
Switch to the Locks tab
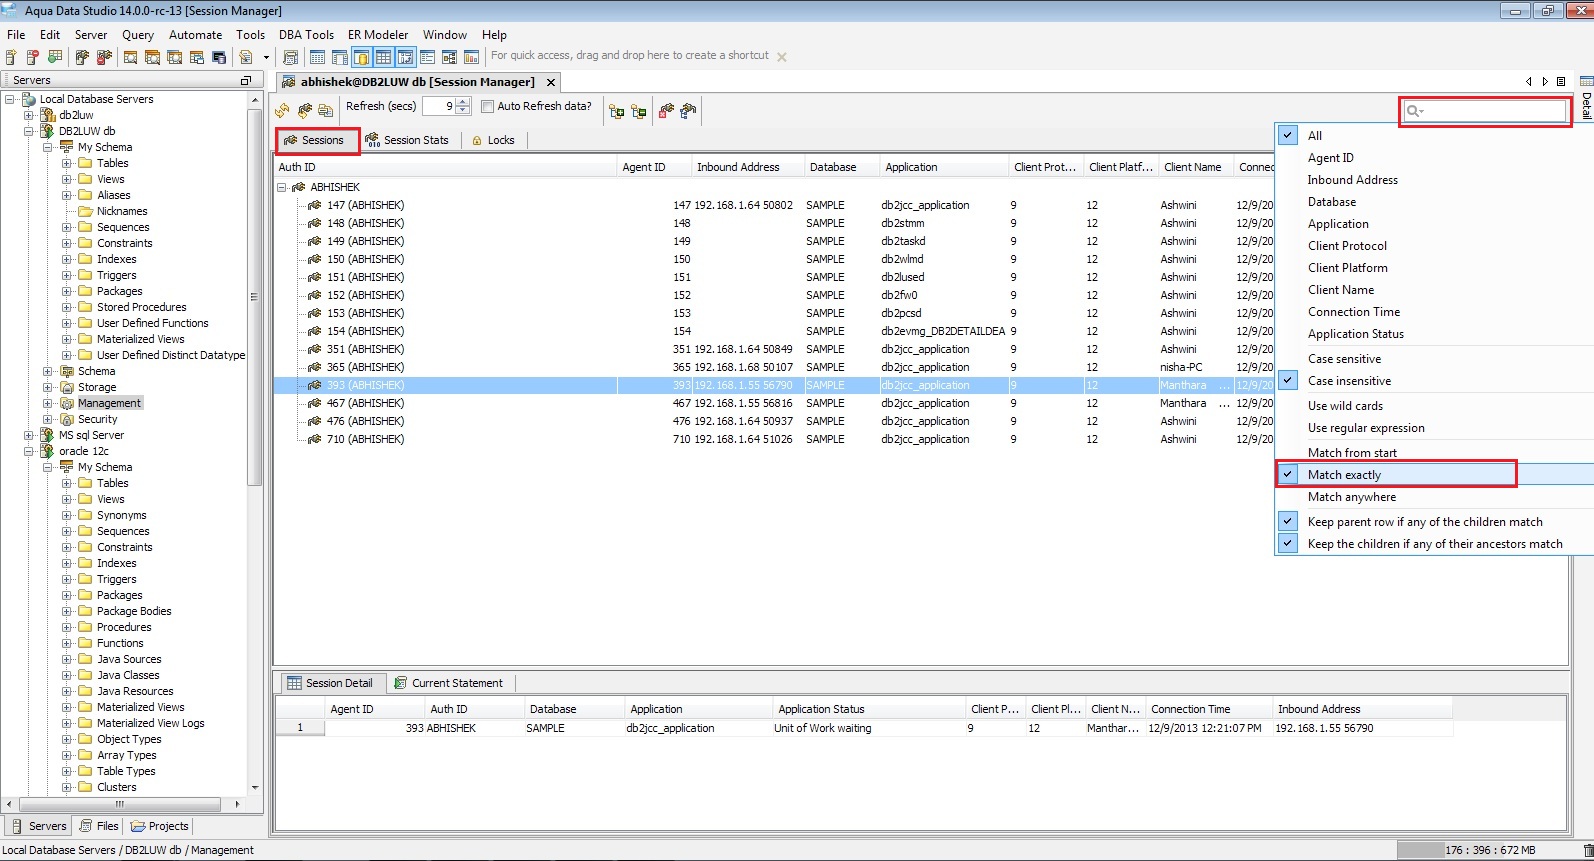pos(493,140)
